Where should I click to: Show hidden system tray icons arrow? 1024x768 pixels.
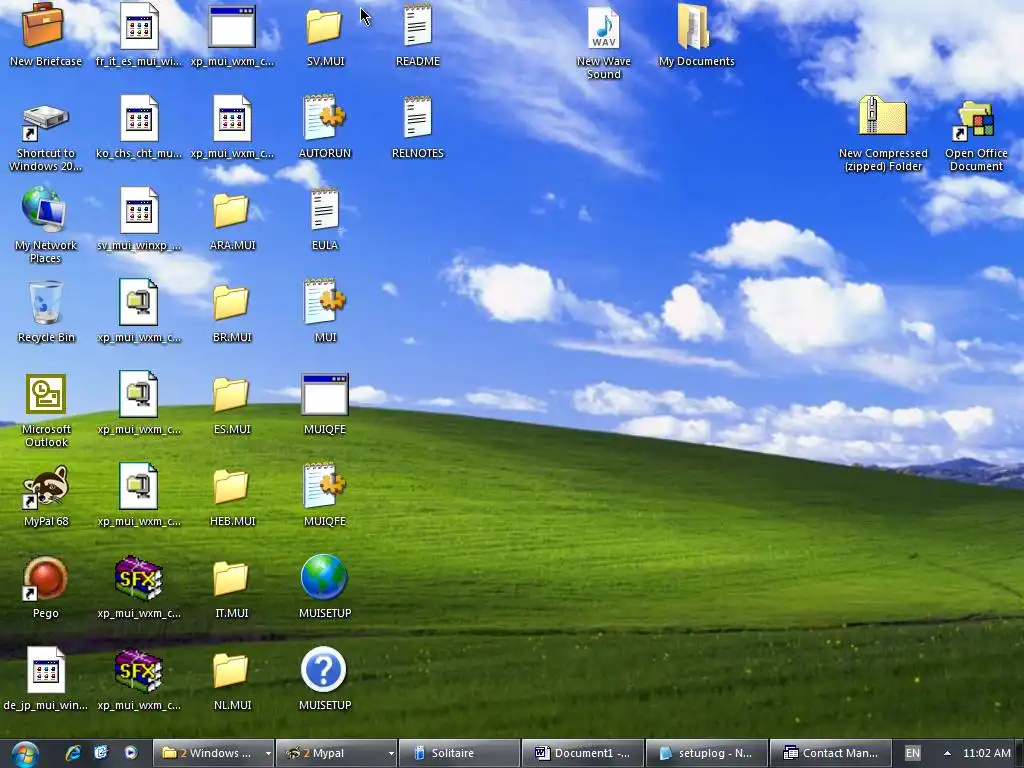coord(947,754)
